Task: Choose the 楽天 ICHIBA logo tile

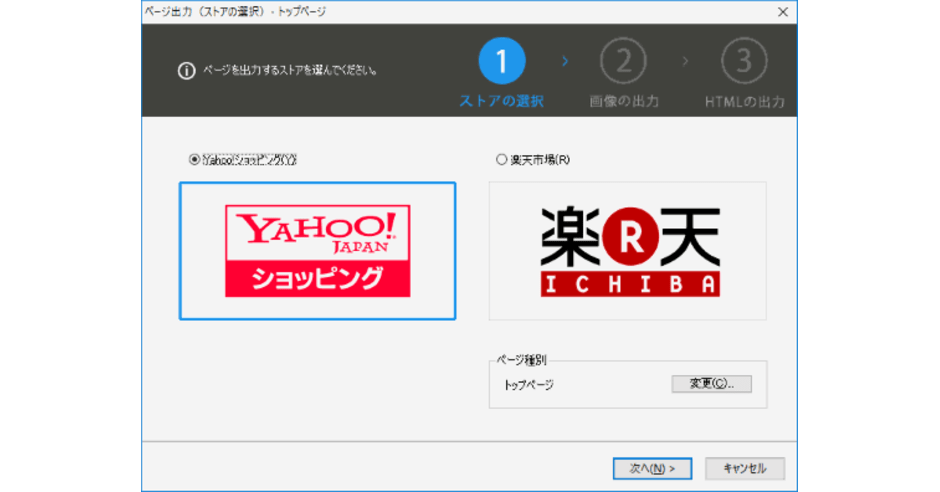Action: (628, 251)
